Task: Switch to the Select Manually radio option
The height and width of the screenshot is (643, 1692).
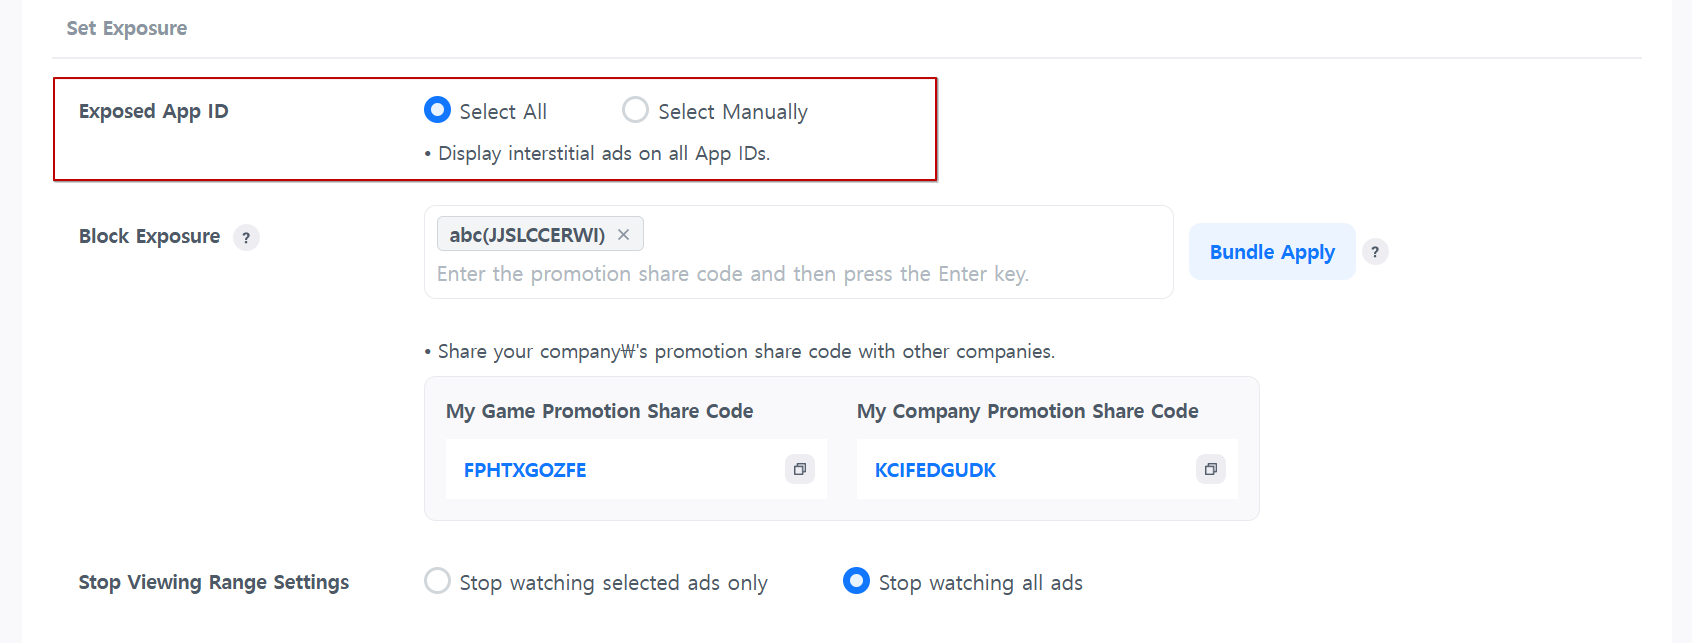Action: point(635,110)
